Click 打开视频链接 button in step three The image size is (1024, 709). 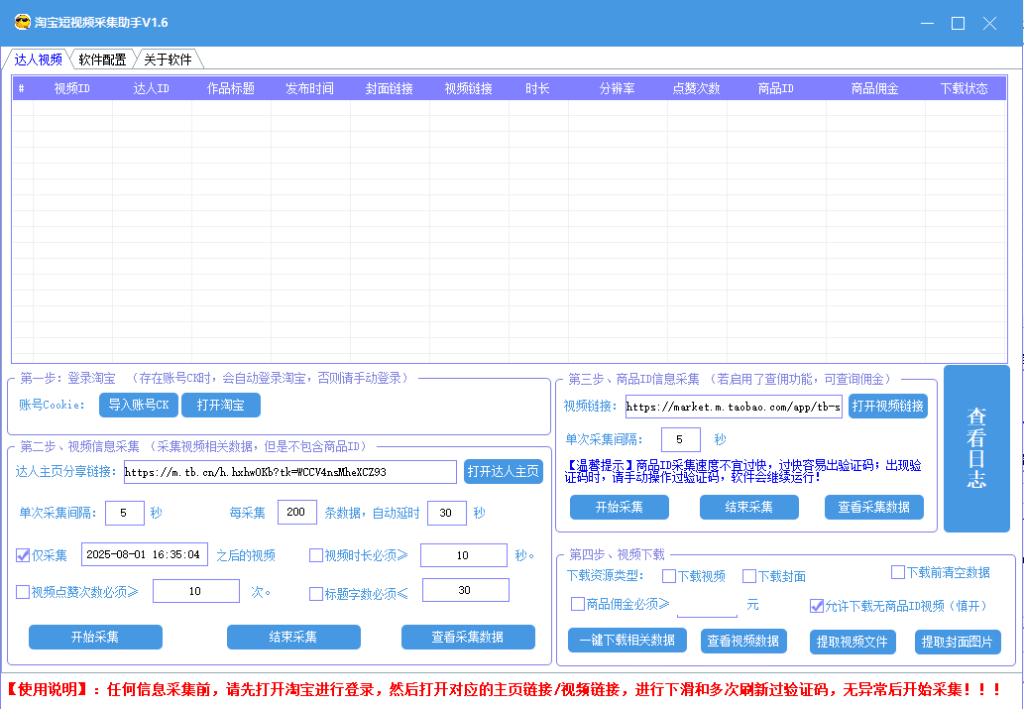[x=888, y=406]
